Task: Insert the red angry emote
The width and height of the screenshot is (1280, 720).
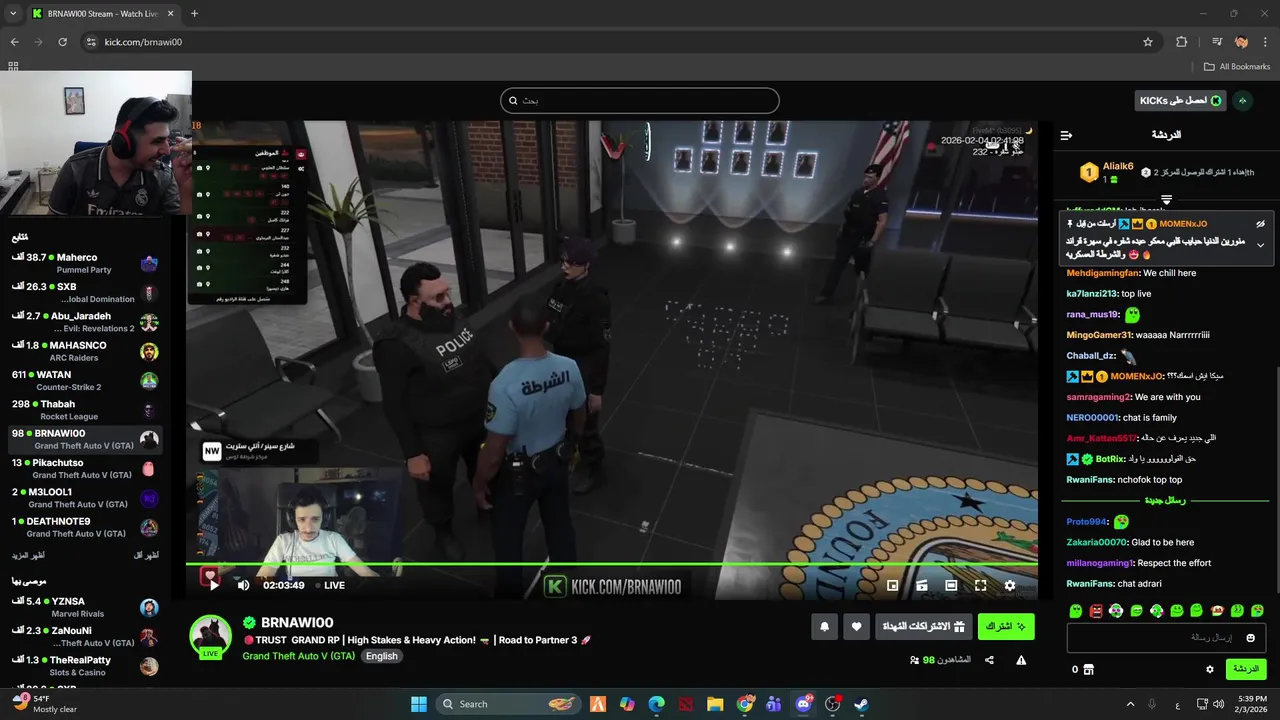Action: [x=1096, y=610]
